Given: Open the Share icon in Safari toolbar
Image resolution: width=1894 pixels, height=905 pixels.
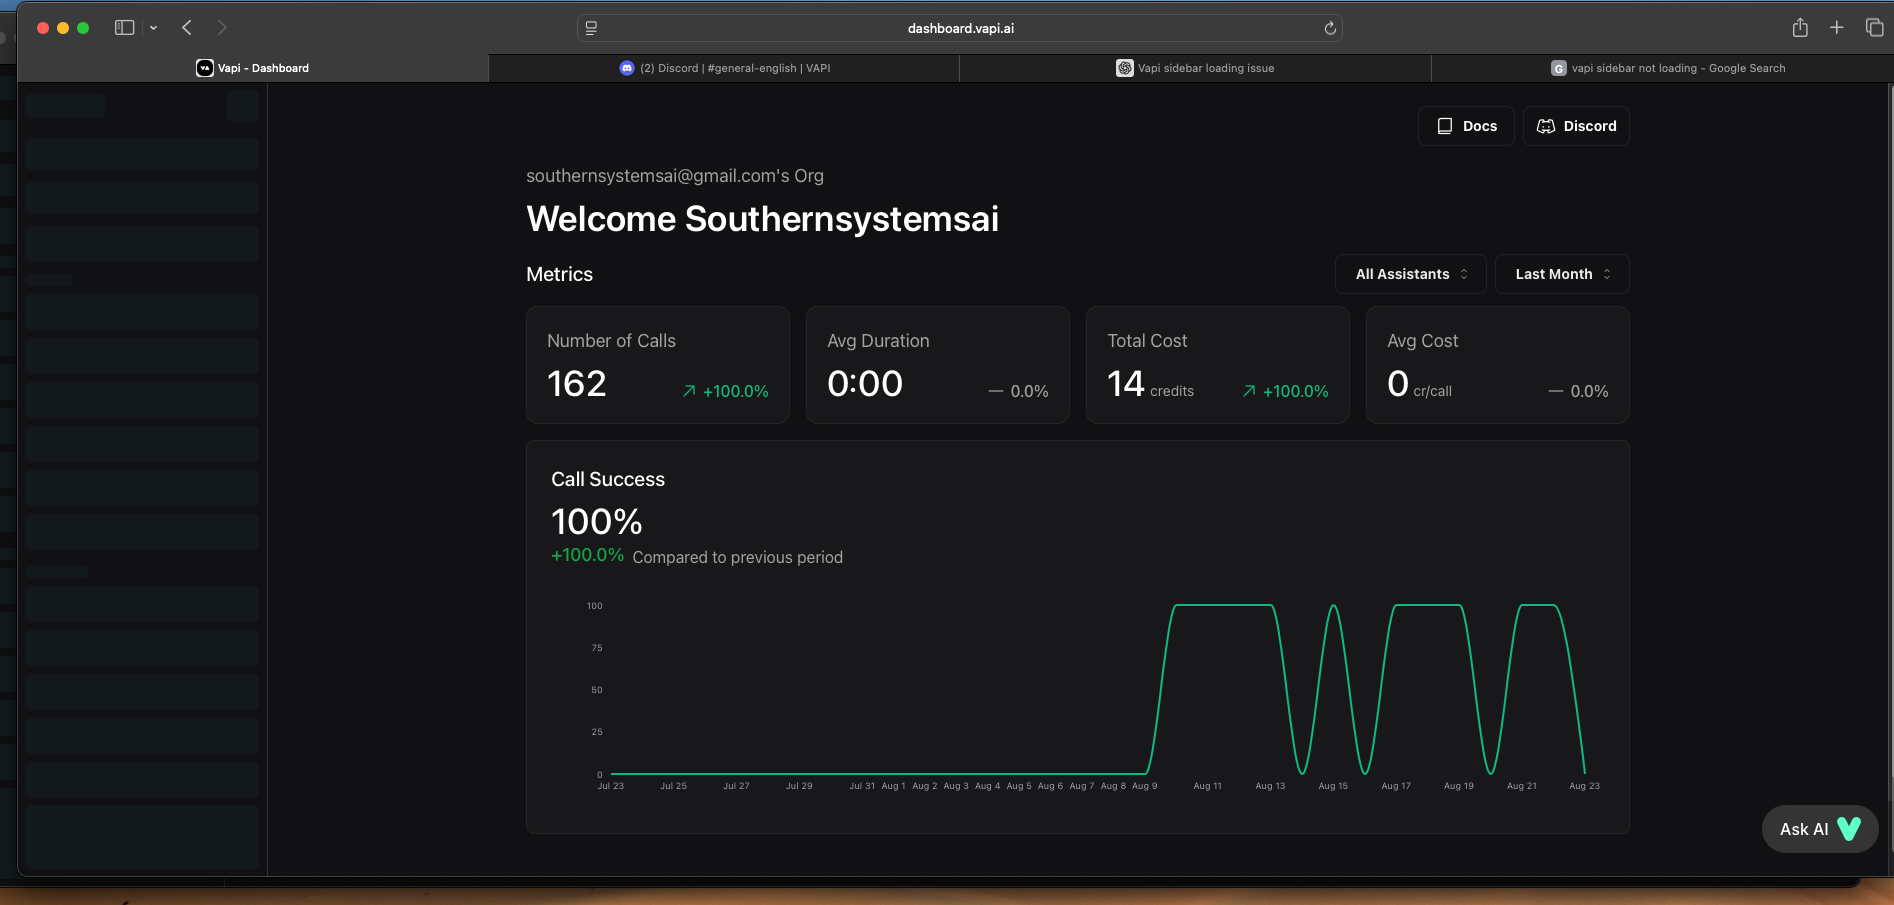Looking at the screenshot, I should [1800, 27].
